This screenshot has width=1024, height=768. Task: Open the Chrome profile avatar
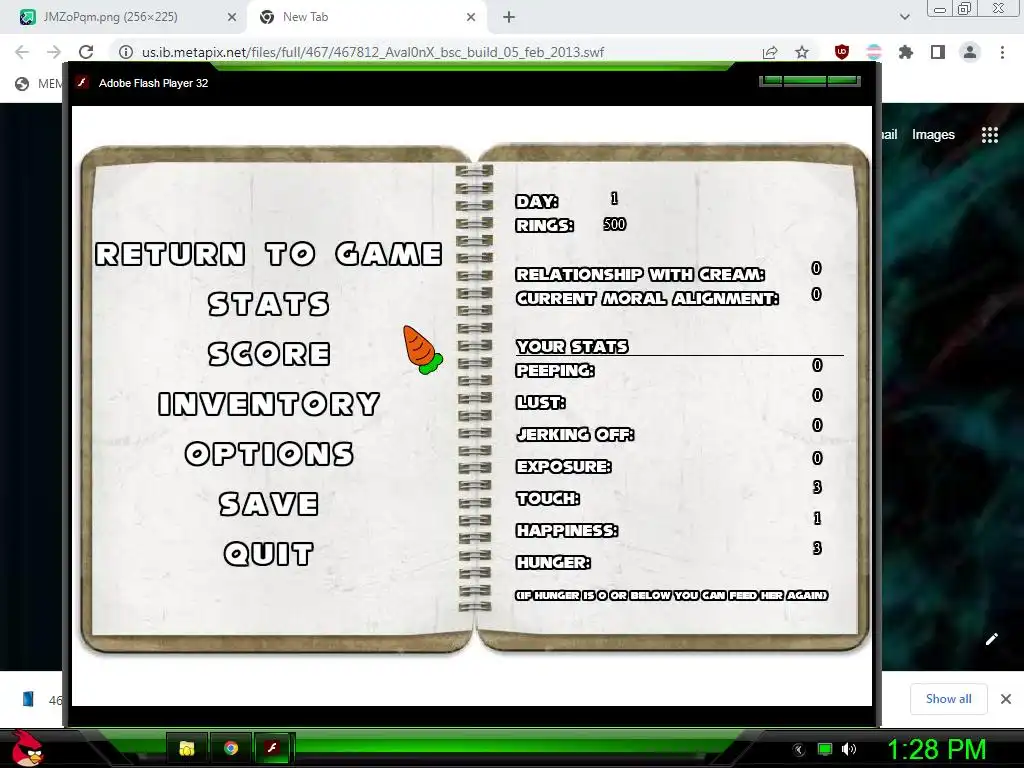pyautogui.click(x=970, y=52)
